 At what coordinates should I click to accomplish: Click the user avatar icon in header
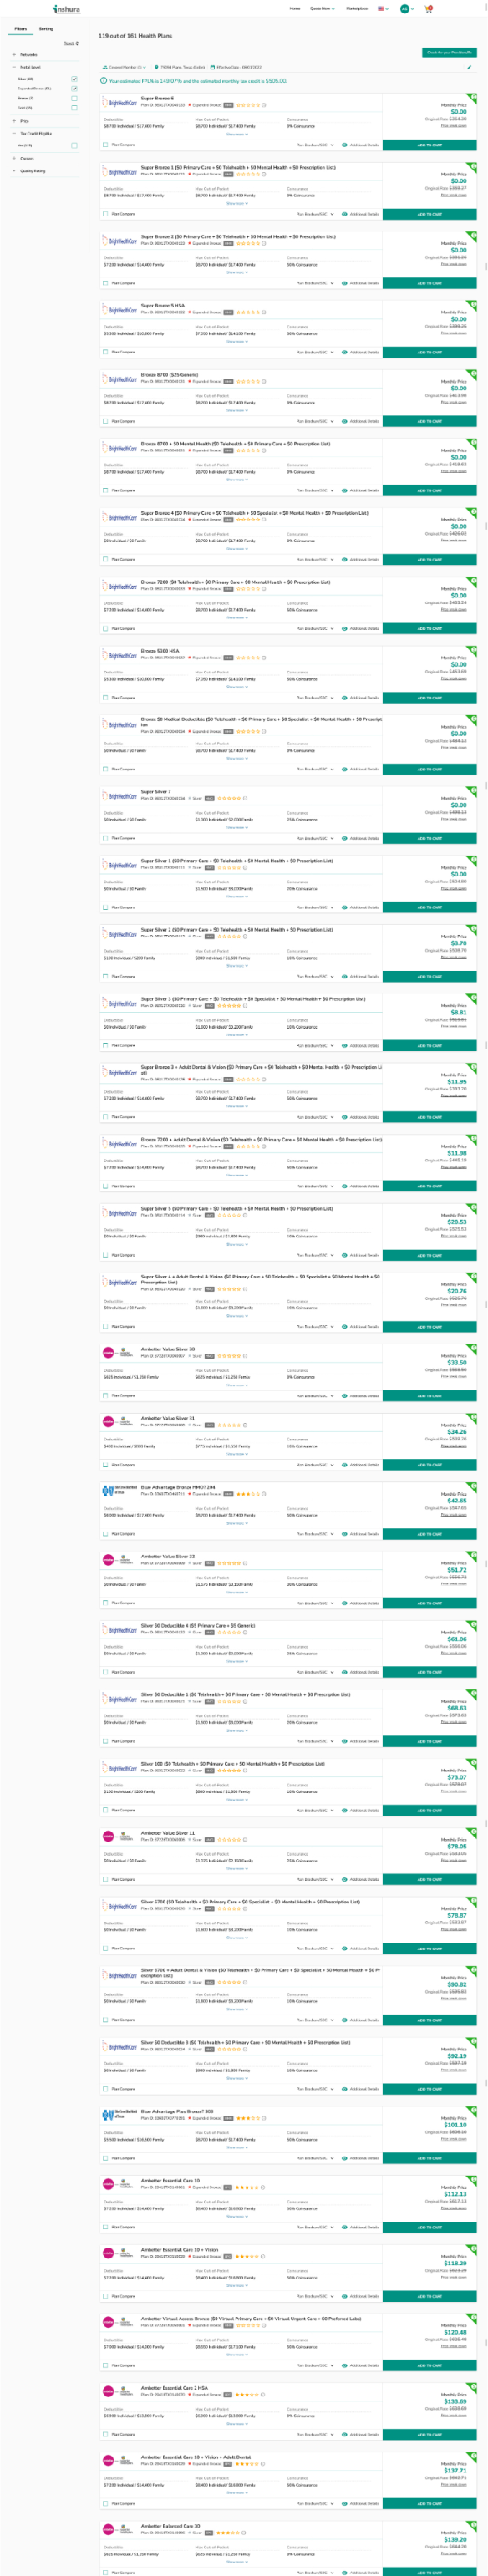pos(404,8)
